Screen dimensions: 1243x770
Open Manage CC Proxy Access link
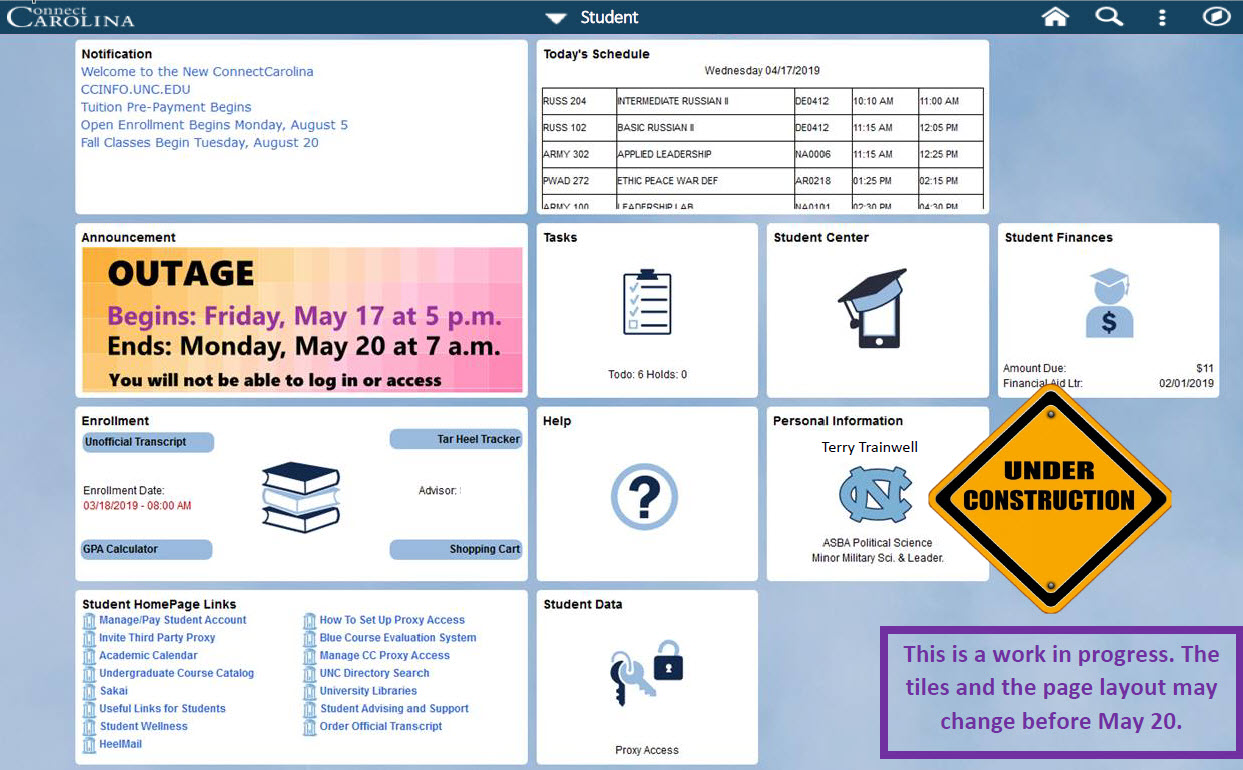coord(384,656)
